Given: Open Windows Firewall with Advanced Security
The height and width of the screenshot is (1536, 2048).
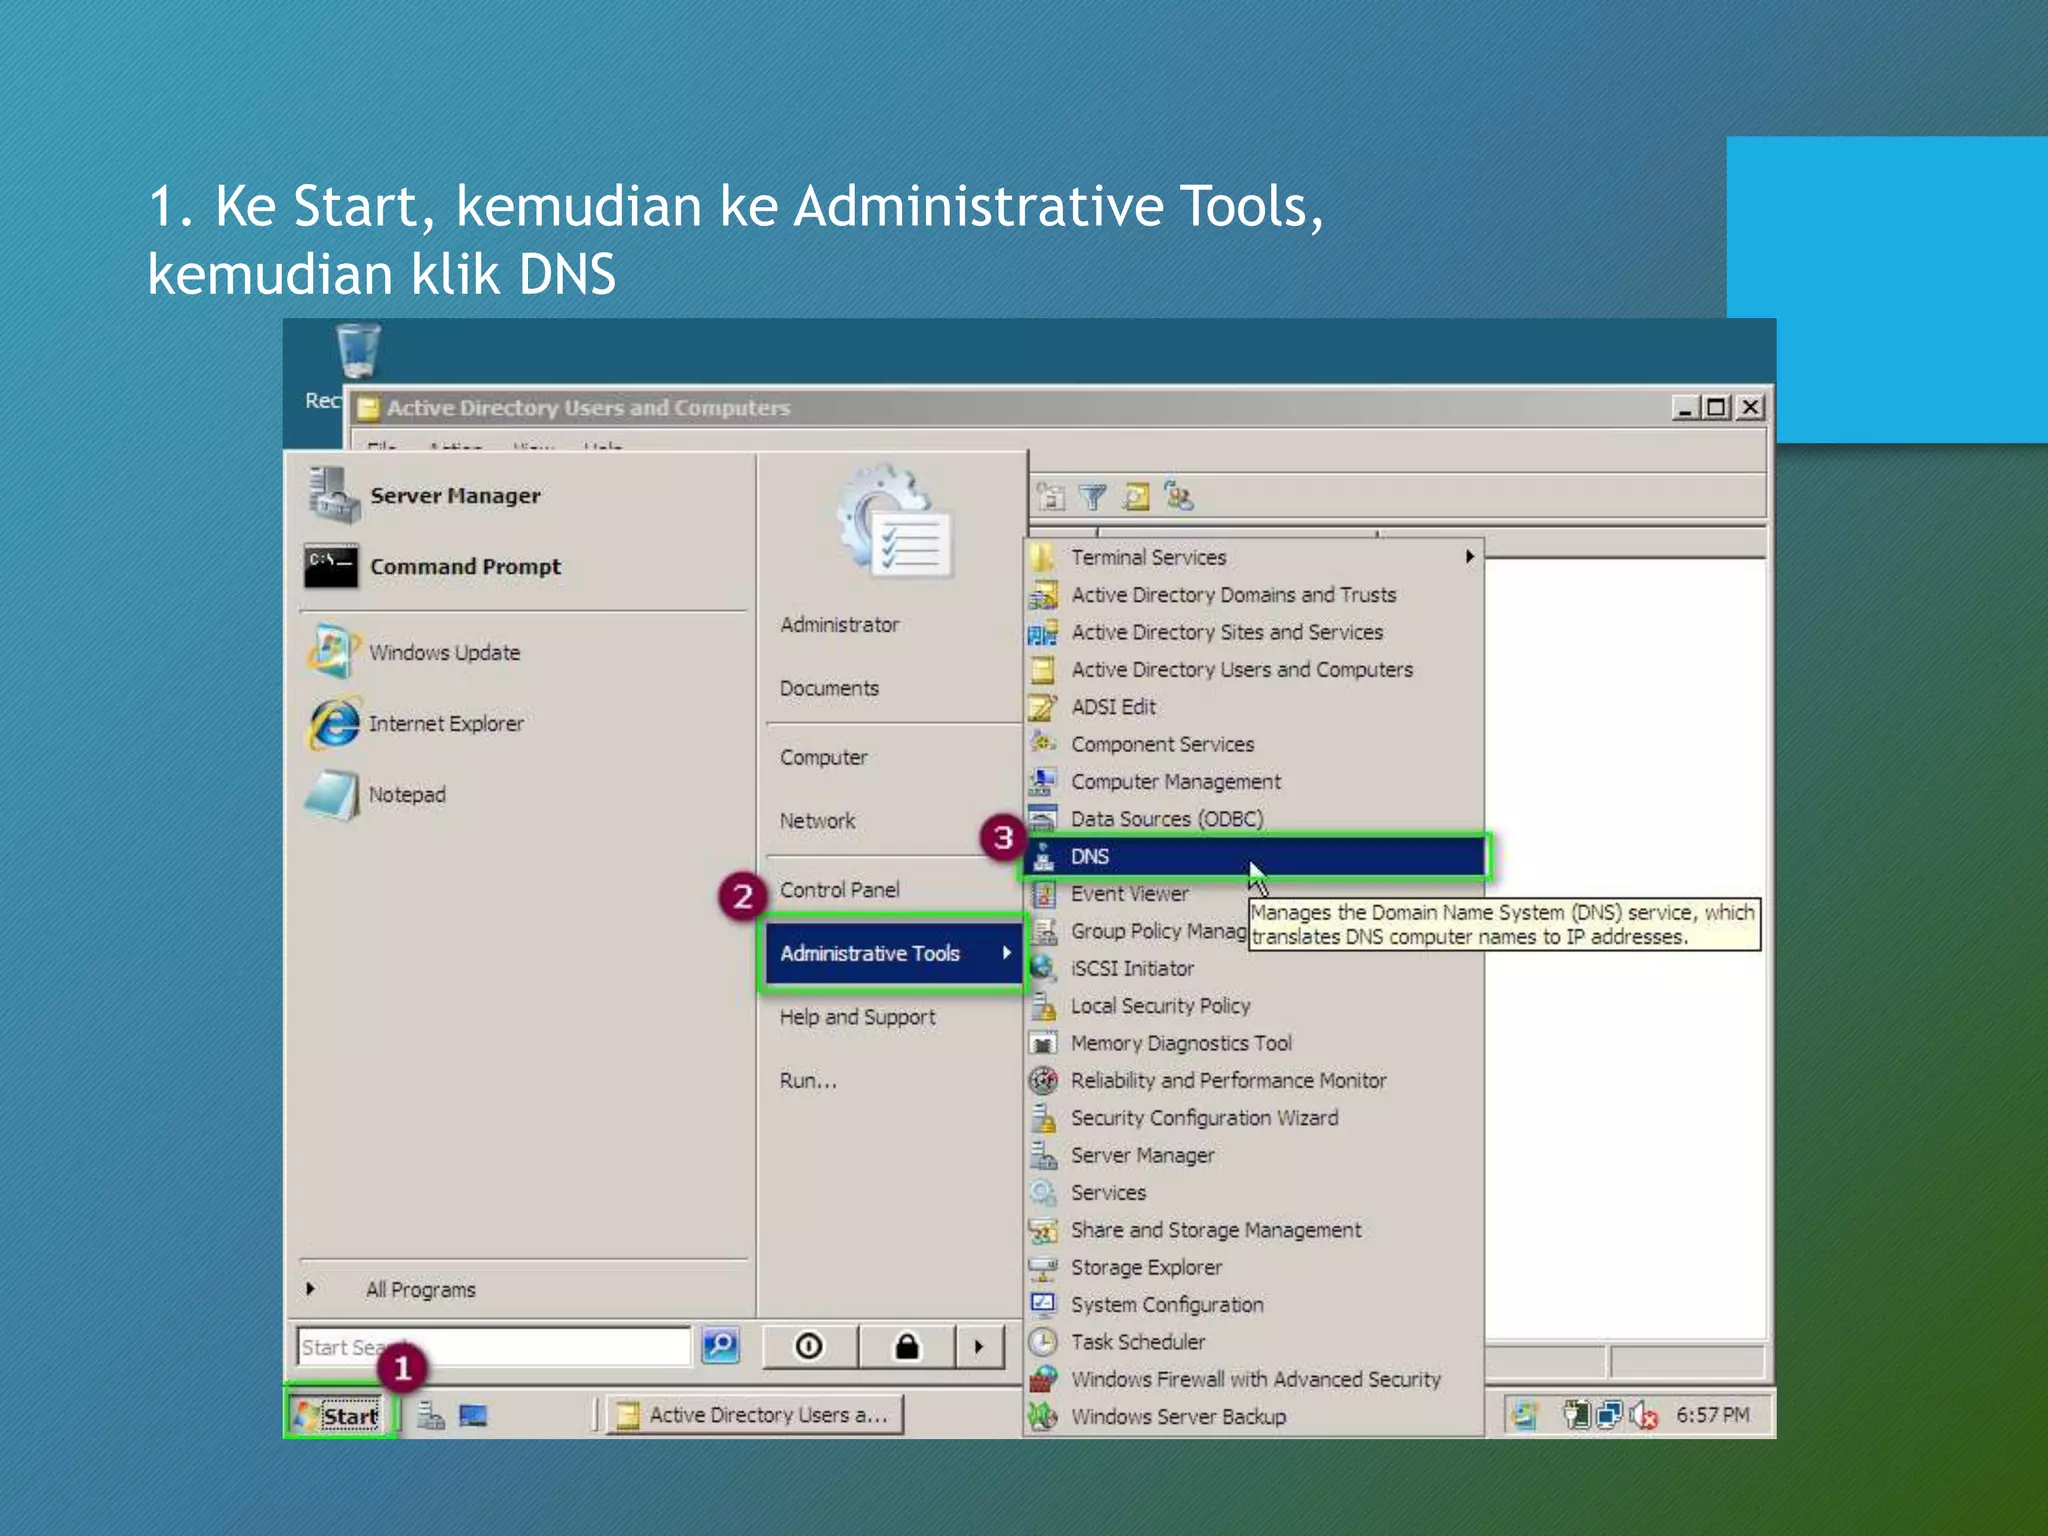Looking at the screenshot, I should coord(1253,1379).
